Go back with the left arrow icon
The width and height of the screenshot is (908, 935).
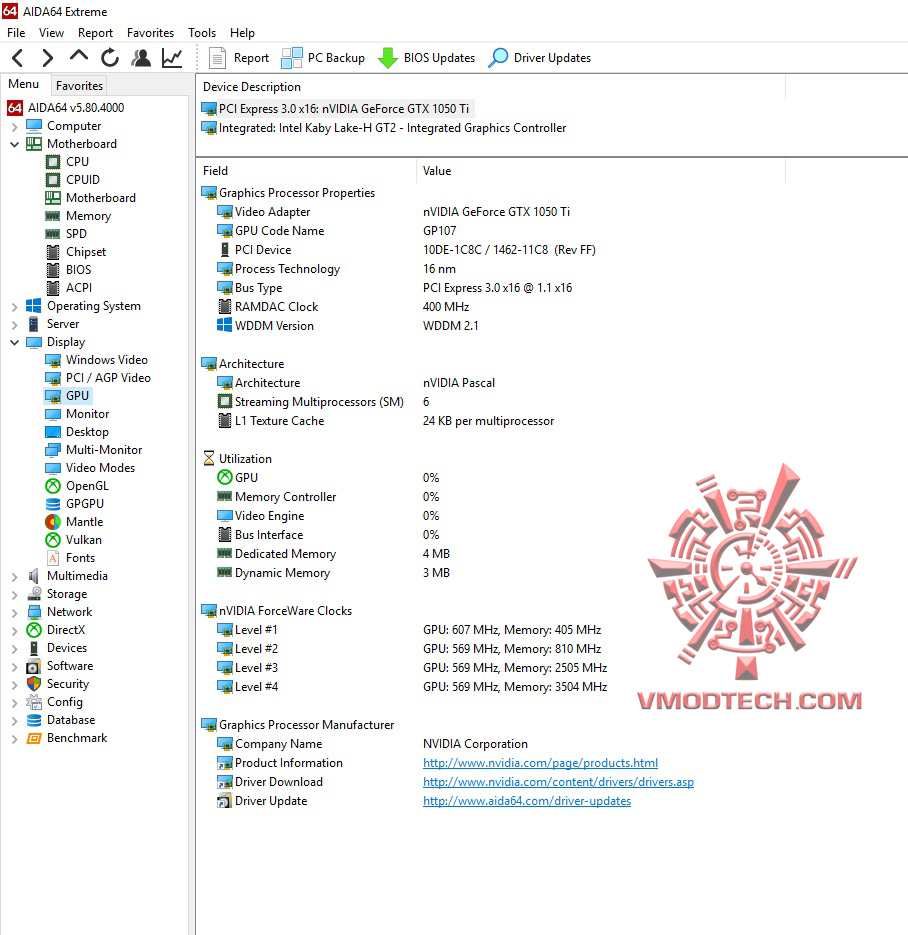tap(18, 58)
